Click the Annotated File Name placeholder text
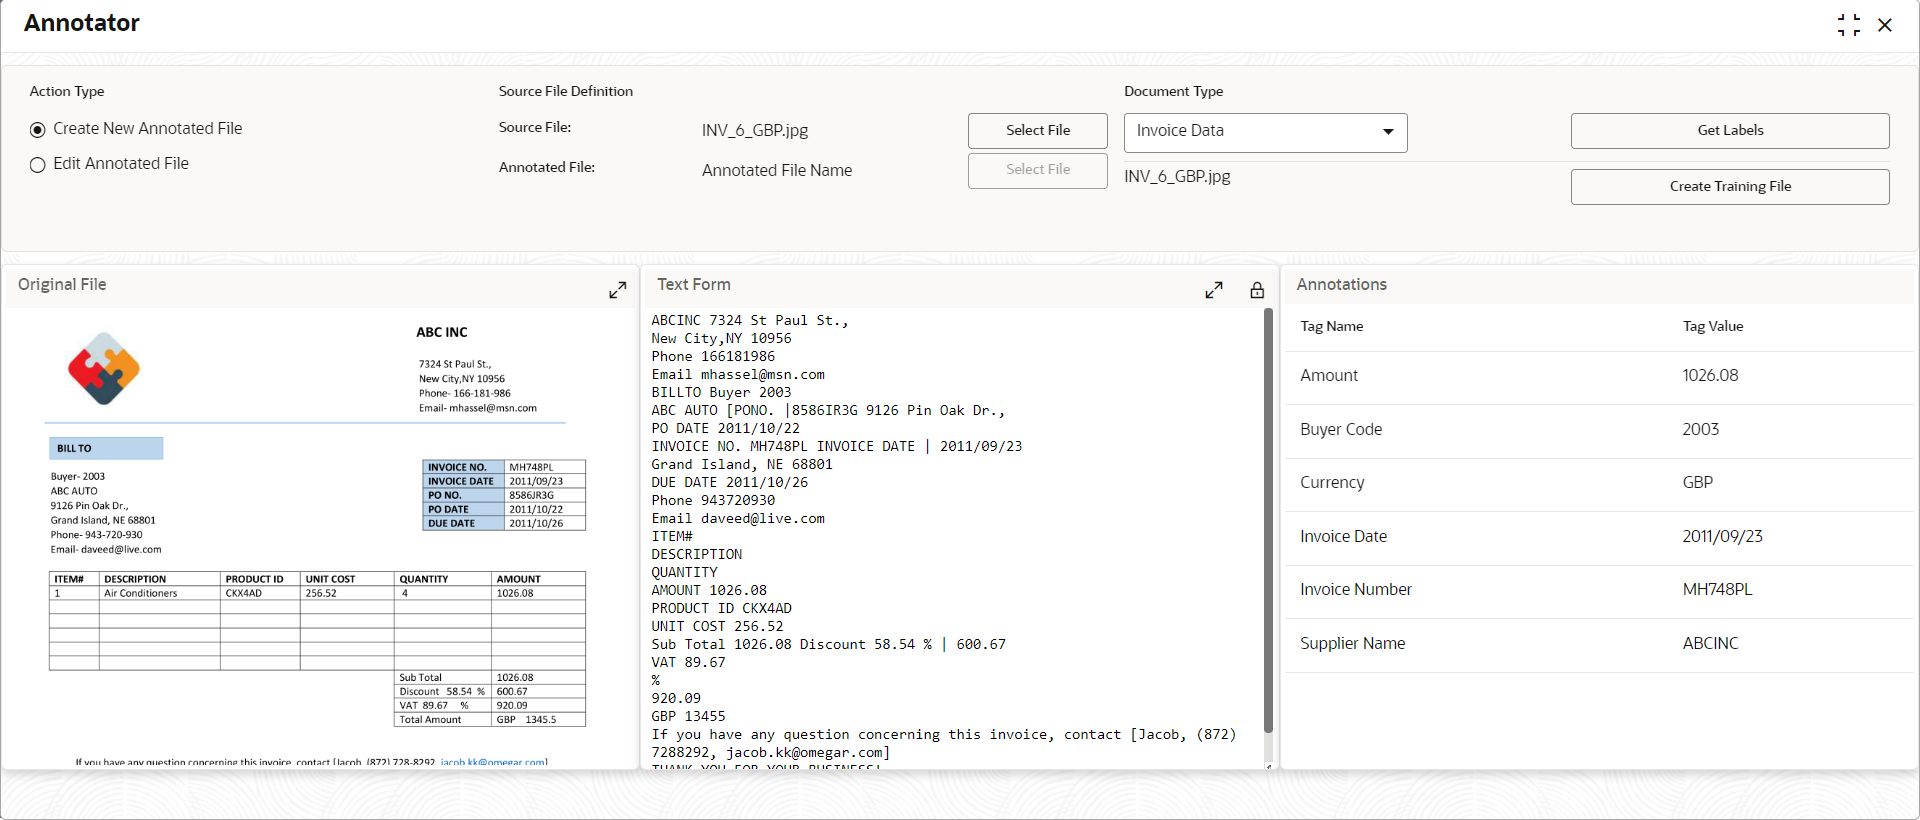This screenshot has height=820, width=1920. [777, 171]
